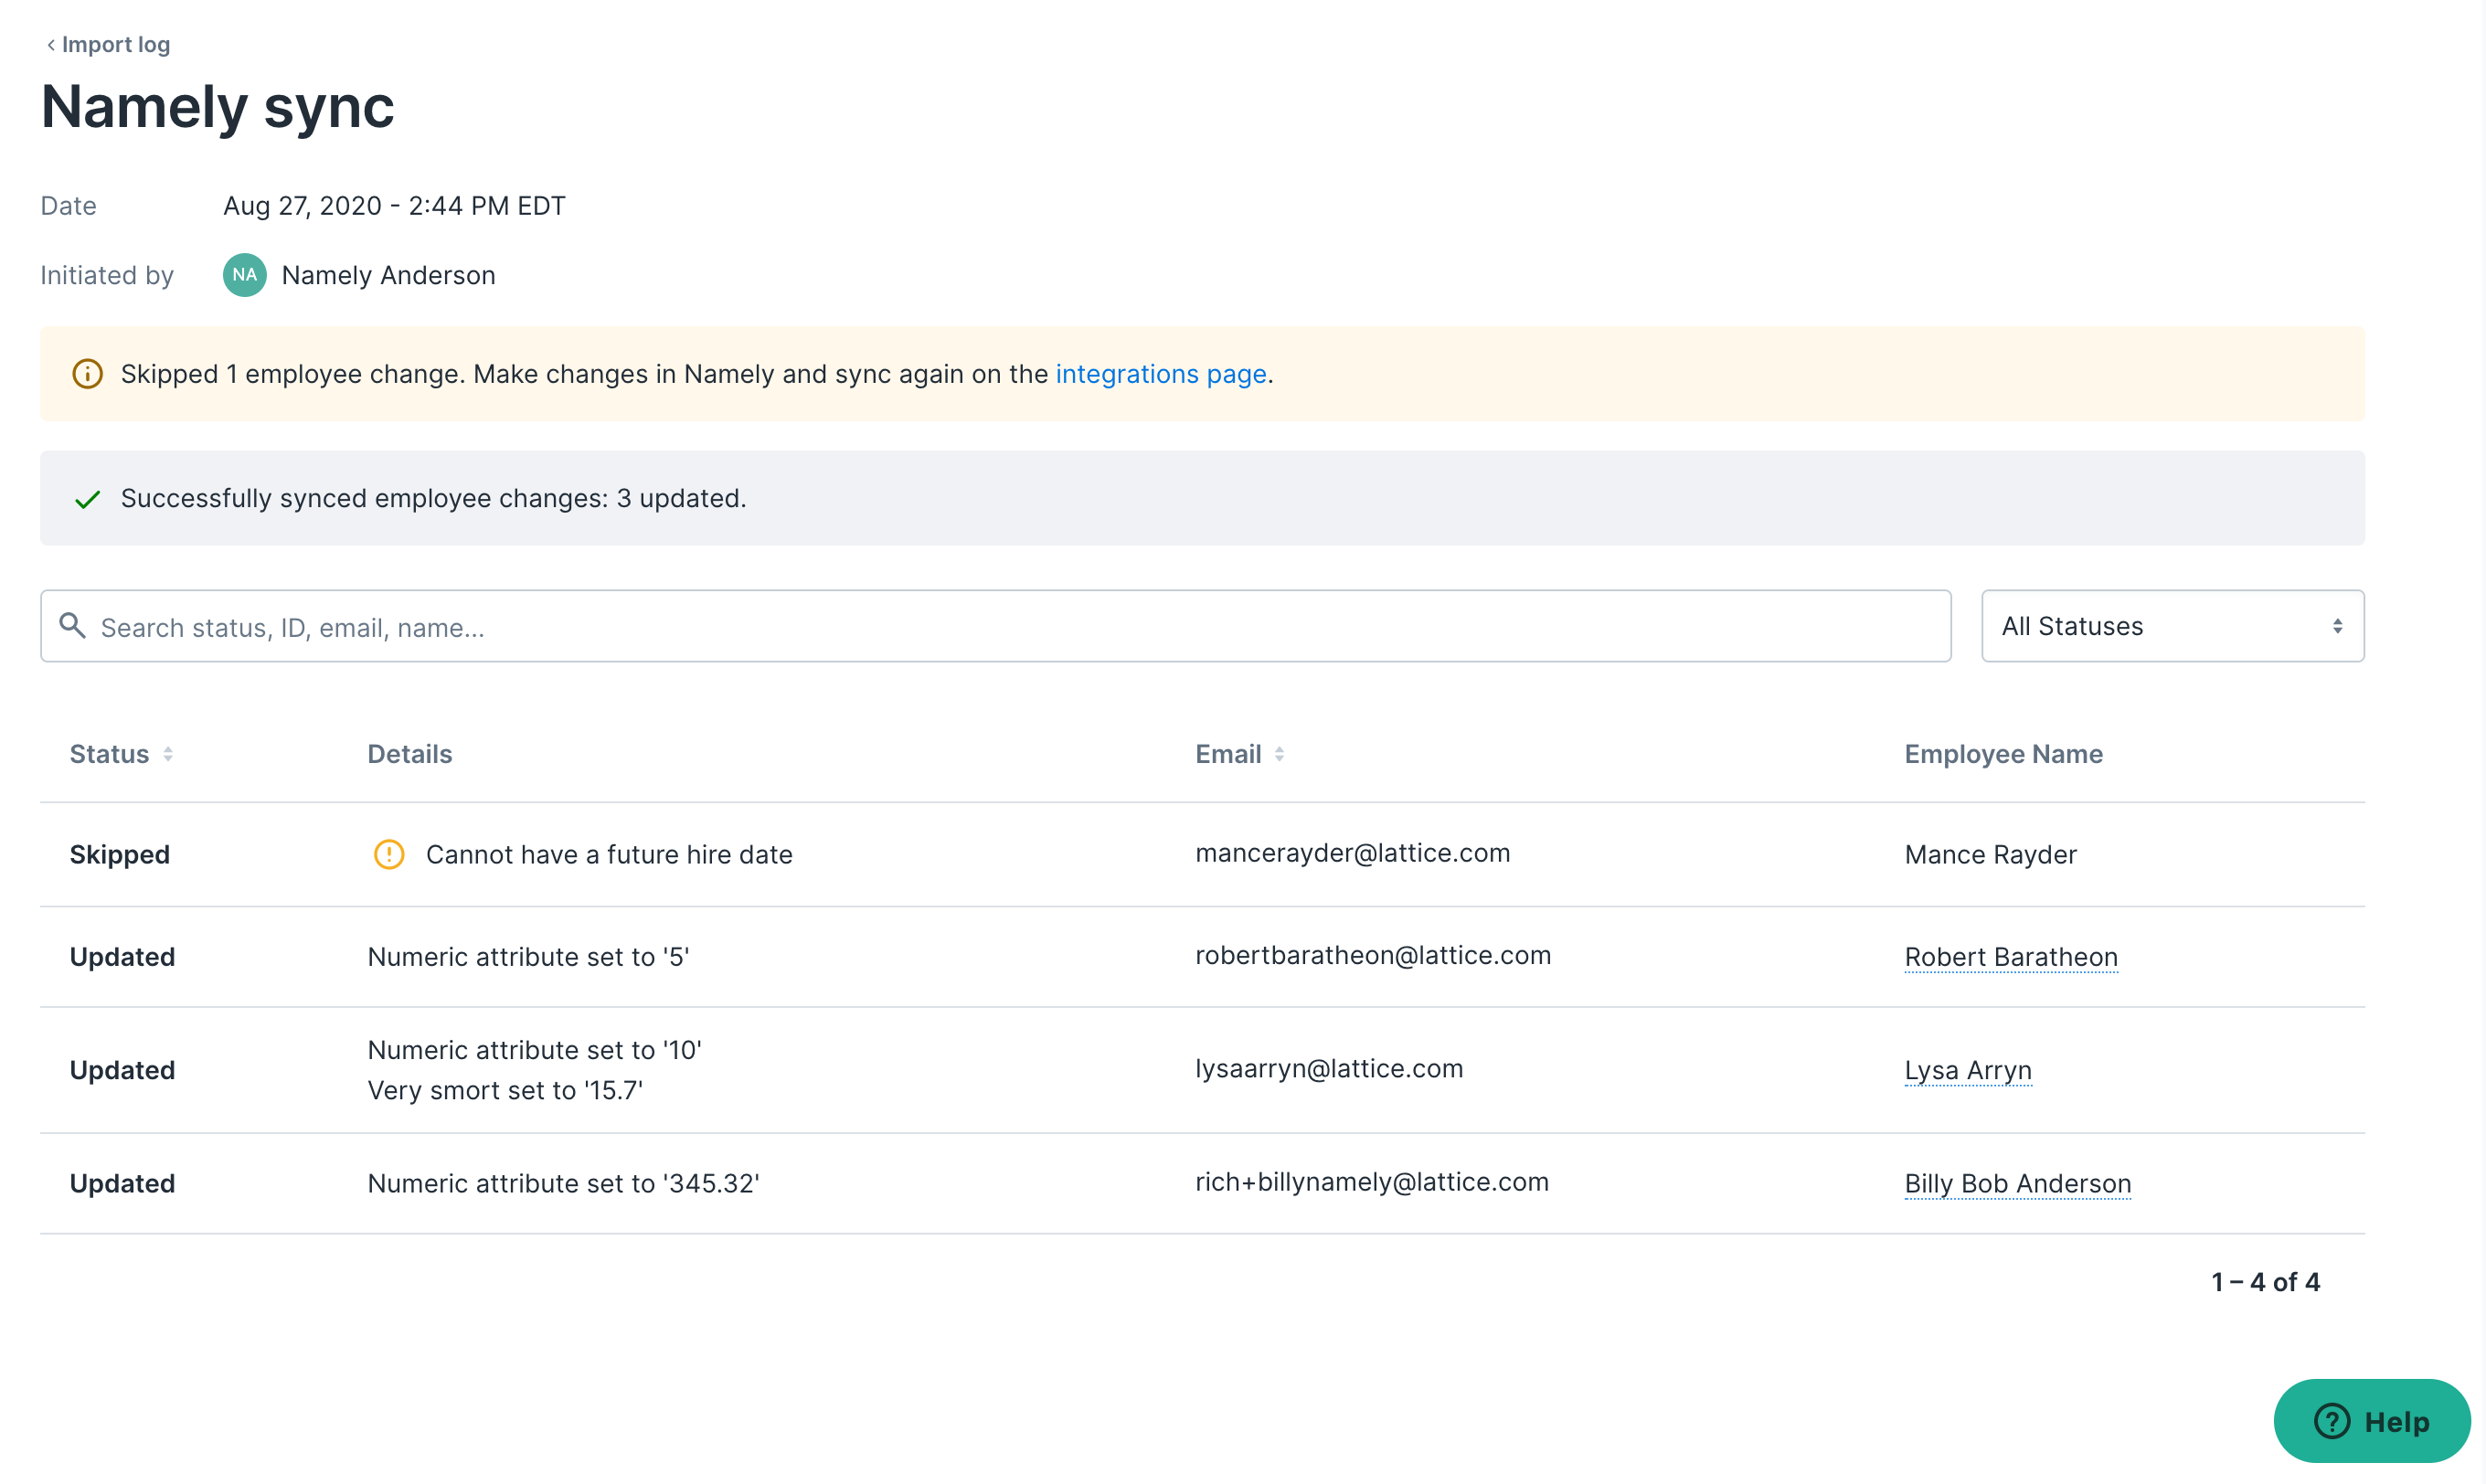Screen dimensions: 2486x1484
Task: Open the All Statuses dropdown
Action: coord(2172,626)
